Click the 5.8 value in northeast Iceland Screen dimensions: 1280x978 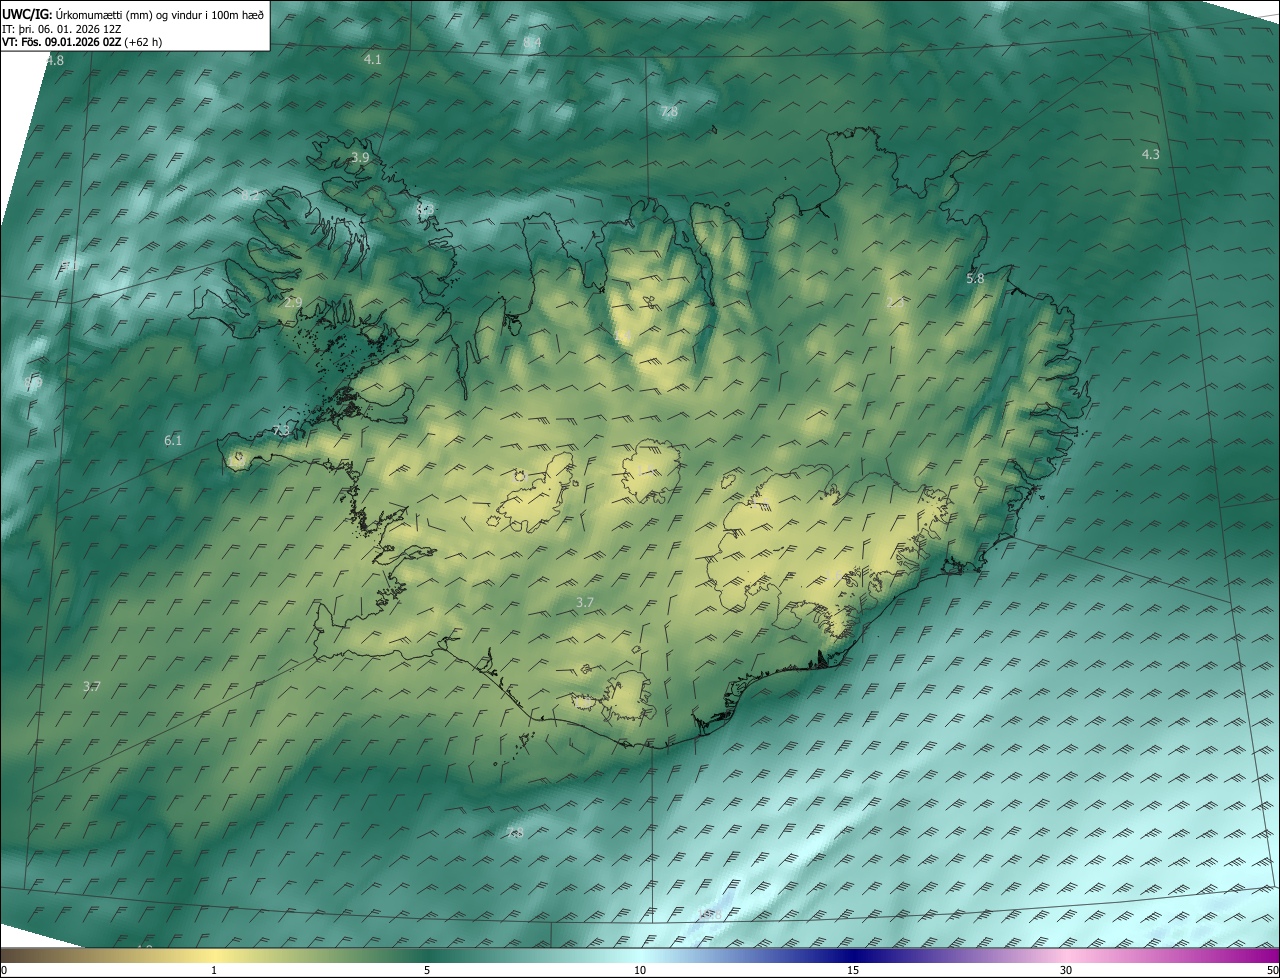tap(975, 279)
